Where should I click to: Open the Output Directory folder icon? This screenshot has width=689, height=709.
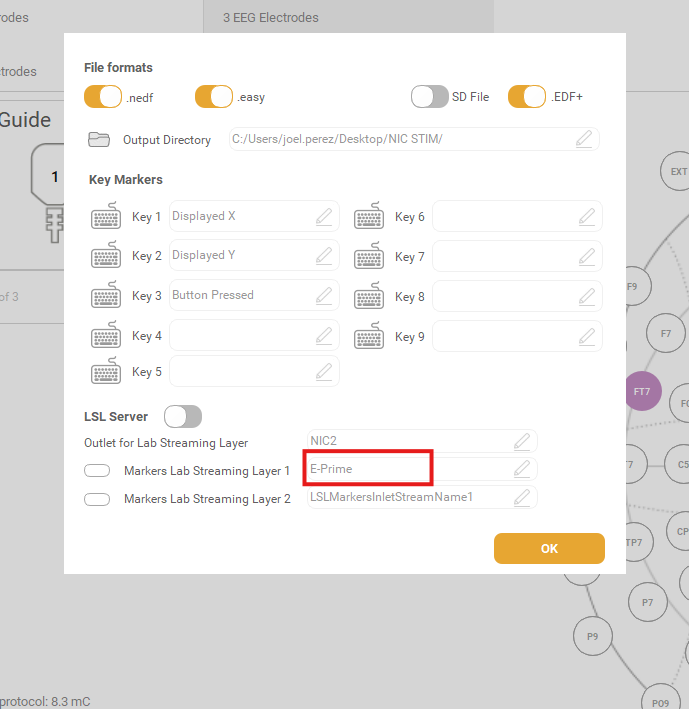click(99, 140)
